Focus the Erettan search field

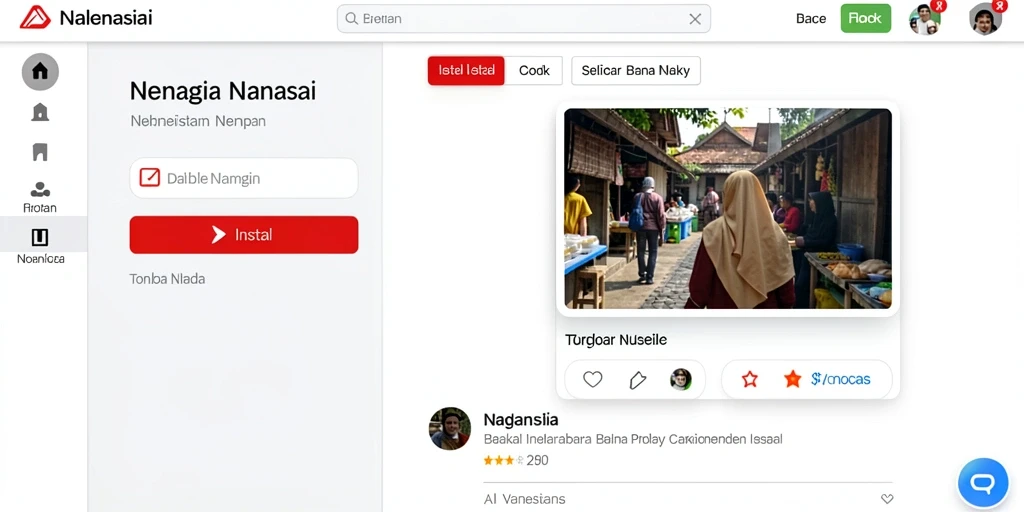pos(523,19)
